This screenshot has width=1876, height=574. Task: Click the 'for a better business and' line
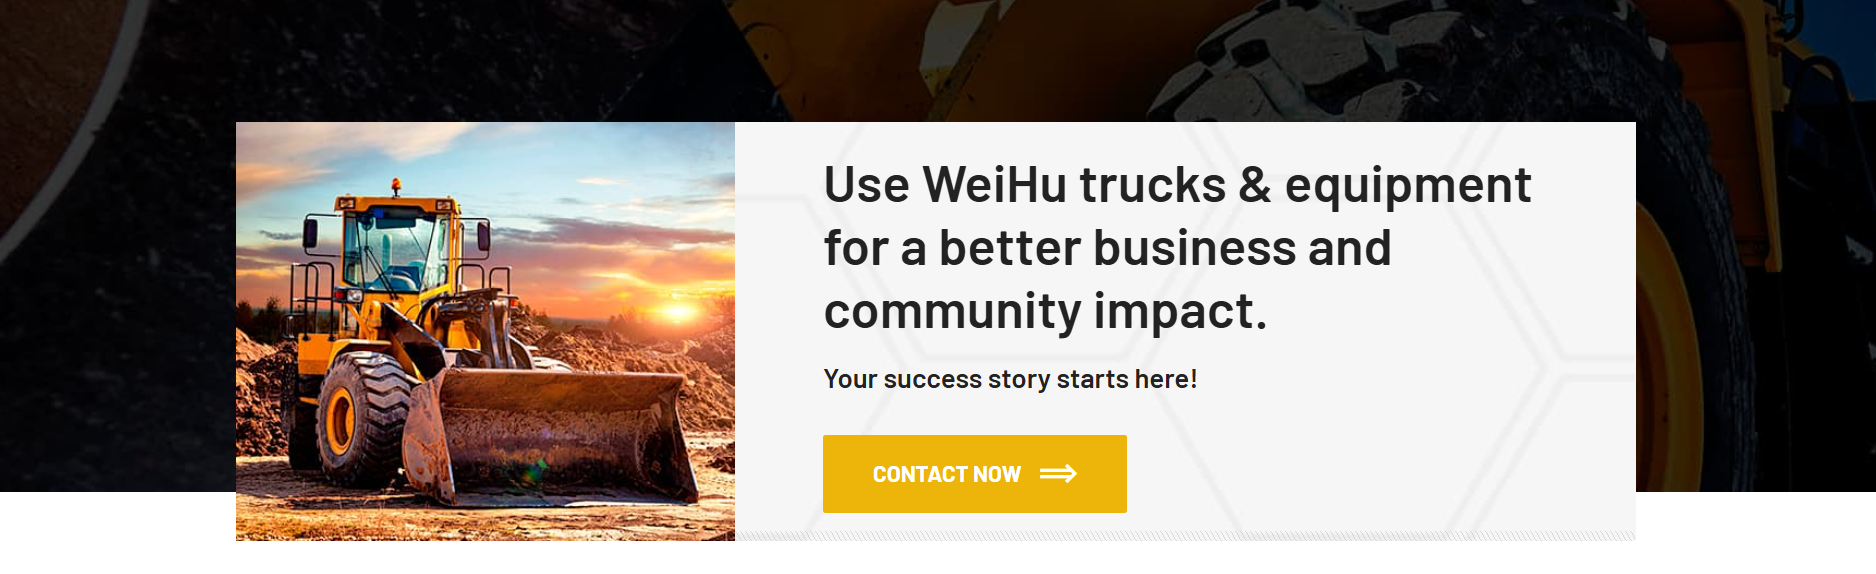point(1107,248)
